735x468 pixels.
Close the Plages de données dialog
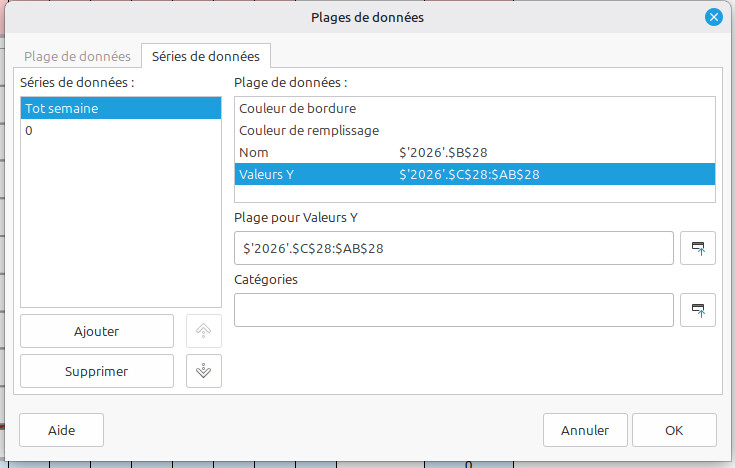click(x=713, y=17)
